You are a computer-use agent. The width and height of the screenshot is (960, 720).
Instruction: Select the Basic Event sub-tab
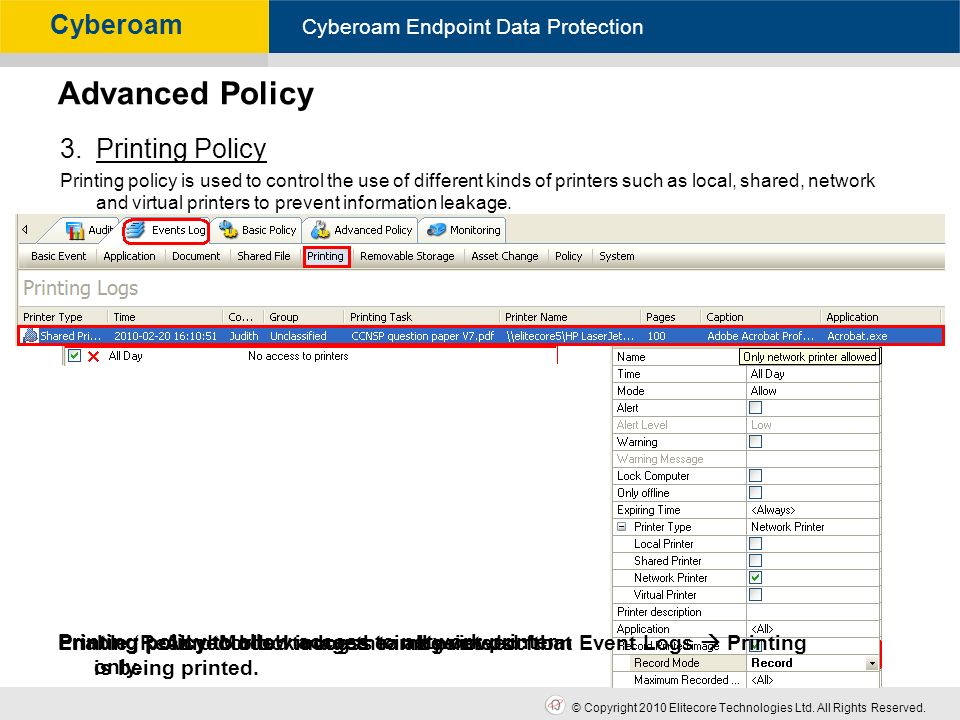click(x=59, y=257)
